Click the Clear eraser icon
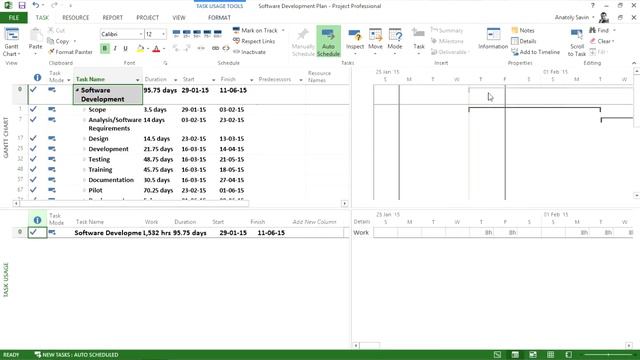 tap(593, 41)
